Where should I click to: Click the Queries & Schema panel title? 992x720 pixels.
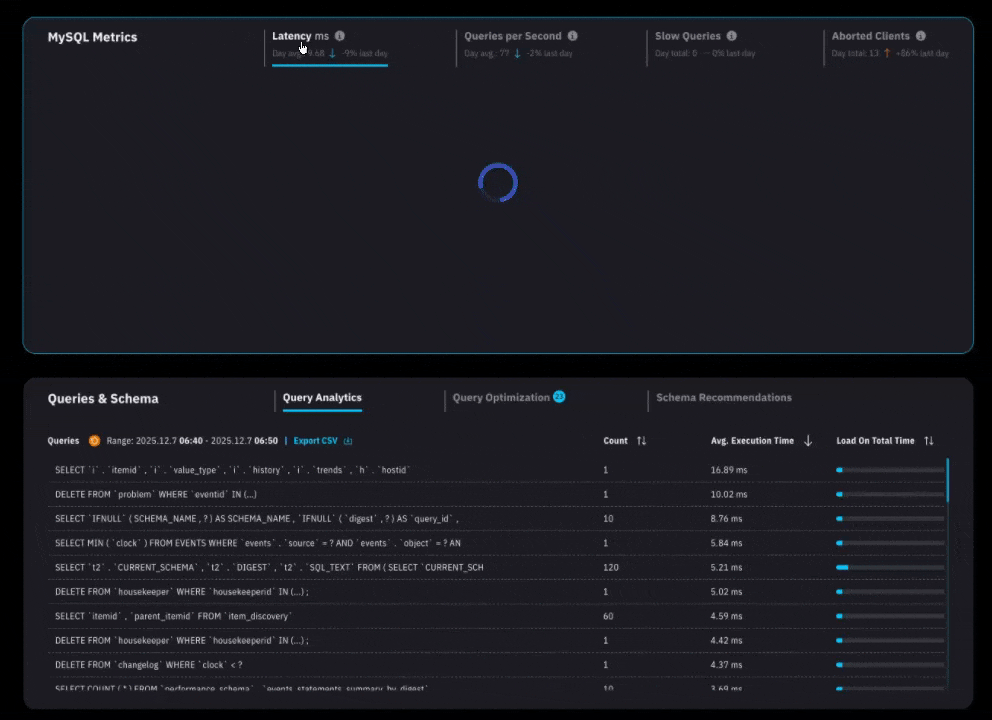point(103,399)
